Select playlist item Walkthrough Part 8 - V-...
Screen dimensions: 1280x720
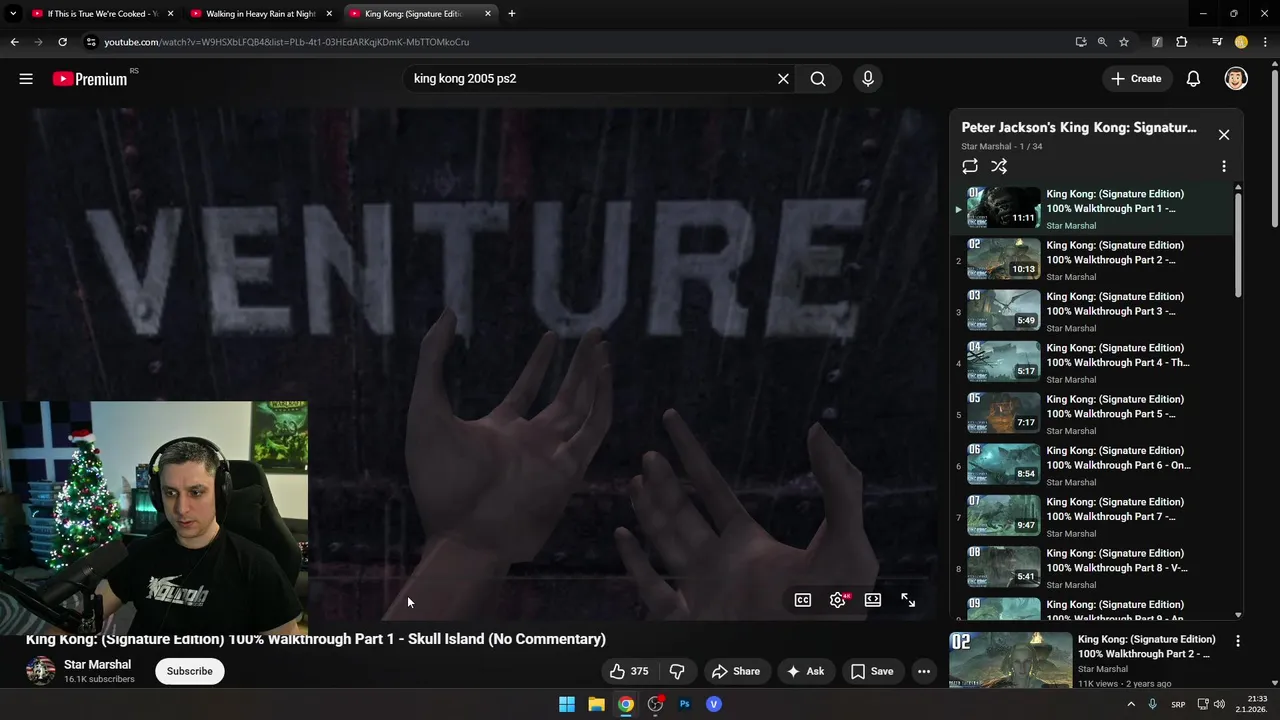pos(1094,568)
